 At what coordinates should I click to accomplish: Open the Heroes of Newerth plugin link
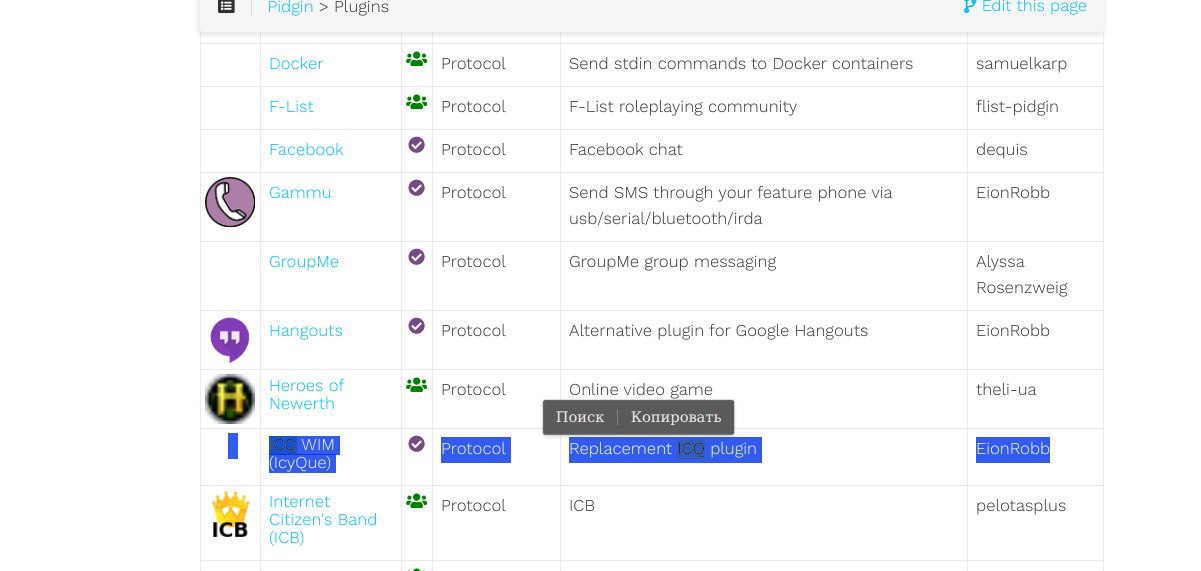coord(306,395)
